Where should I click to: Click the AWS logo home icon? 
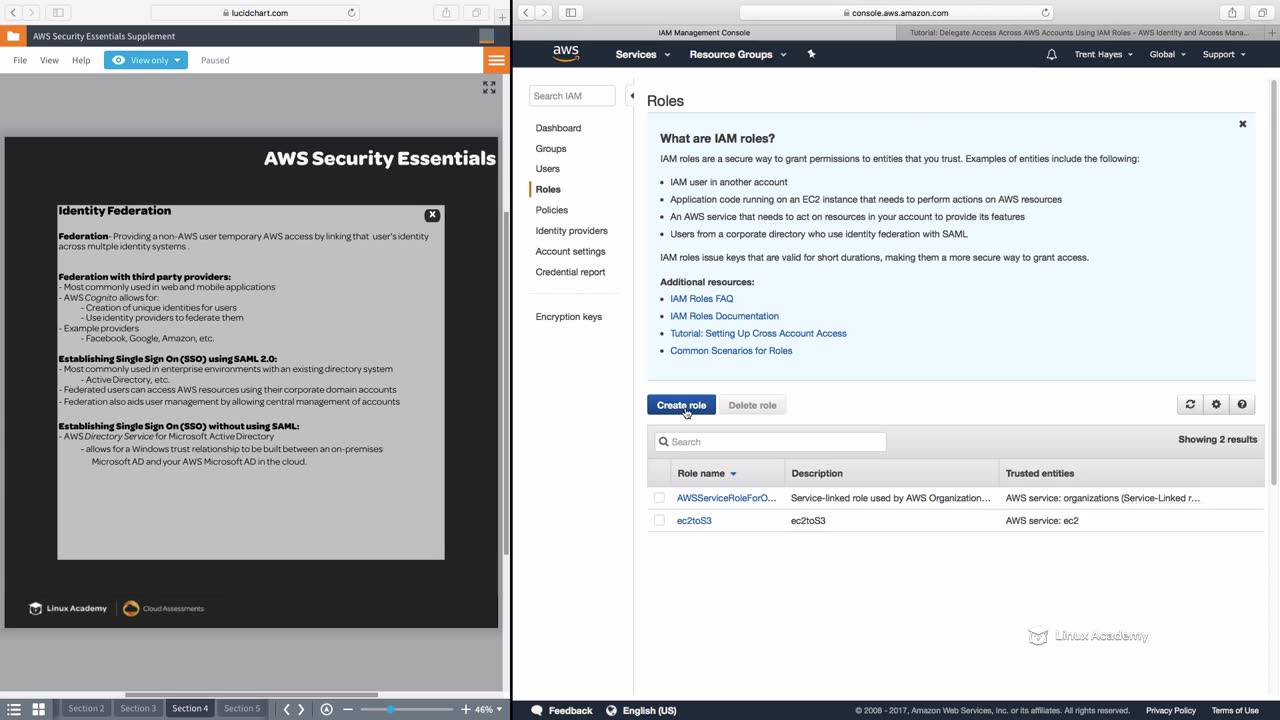click(x=565, y=54)
